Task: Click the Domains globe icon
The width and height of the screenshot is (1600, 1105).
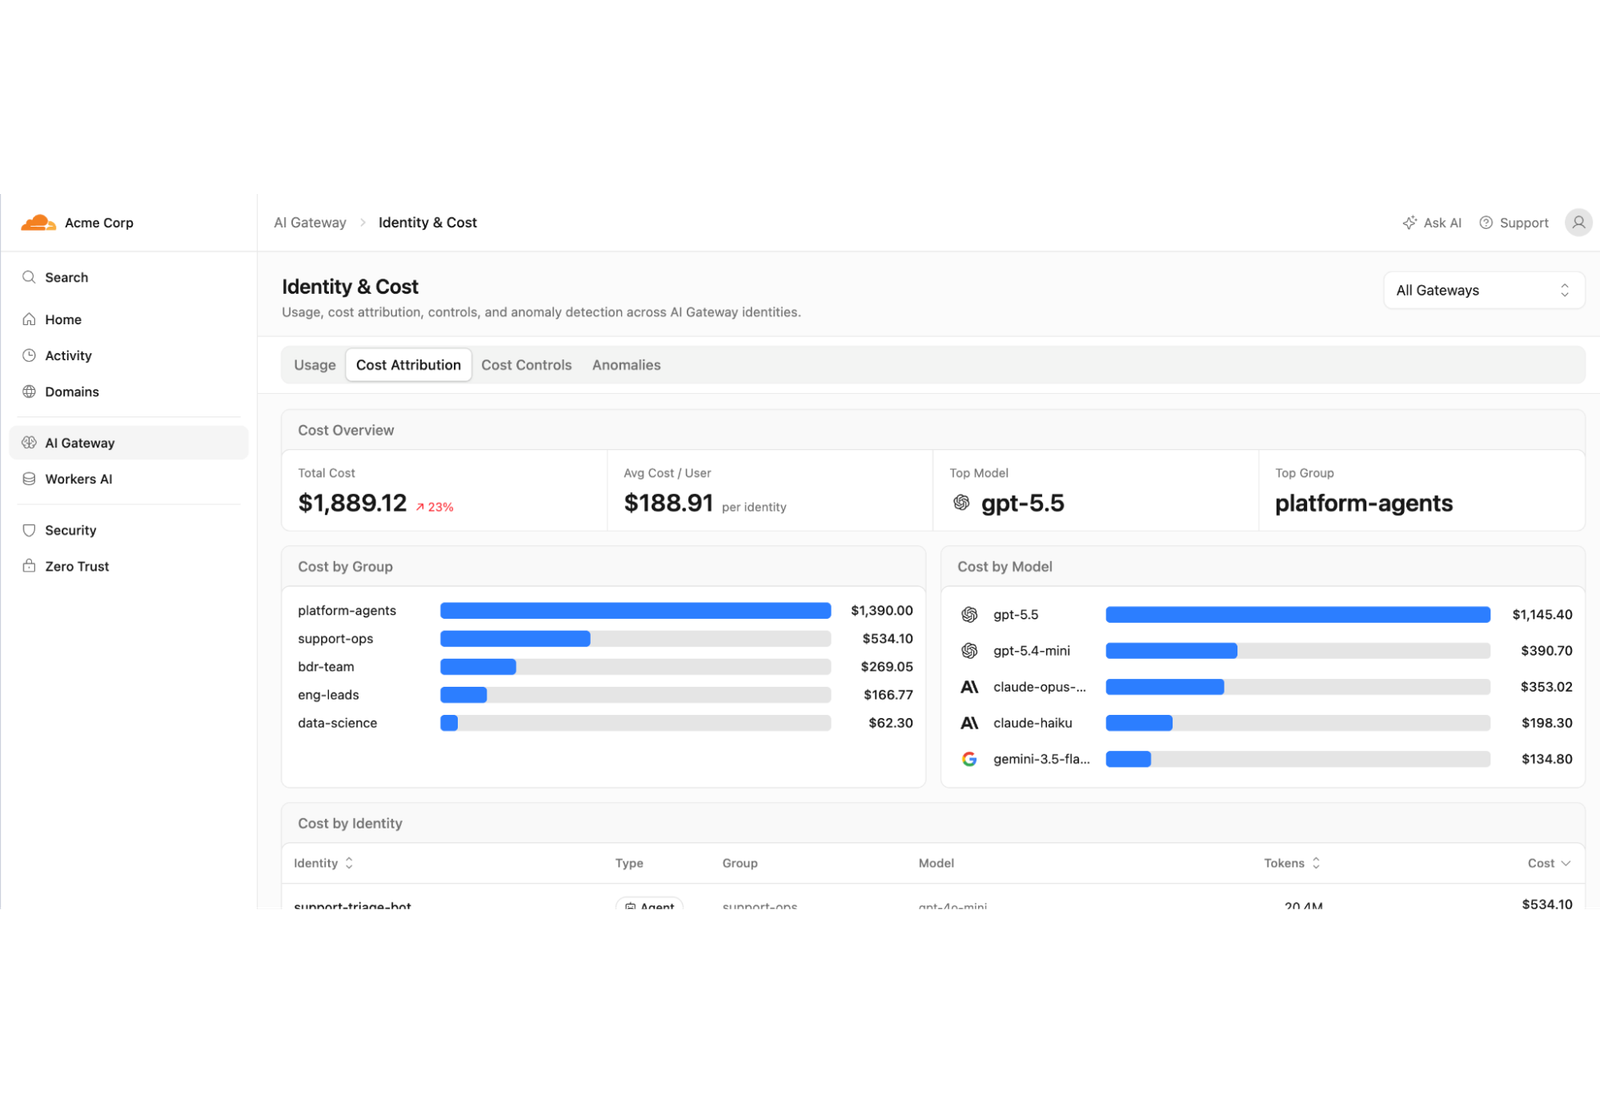Action: [x=29, y=391]
